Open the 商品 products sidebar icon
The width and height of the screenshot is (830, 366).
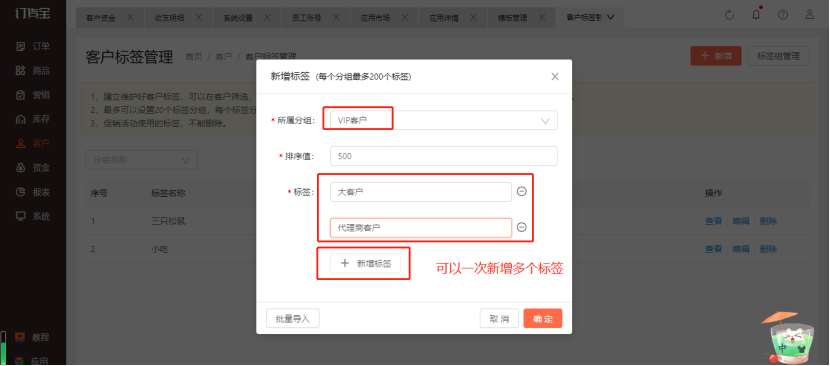click(x=21, y=70)
